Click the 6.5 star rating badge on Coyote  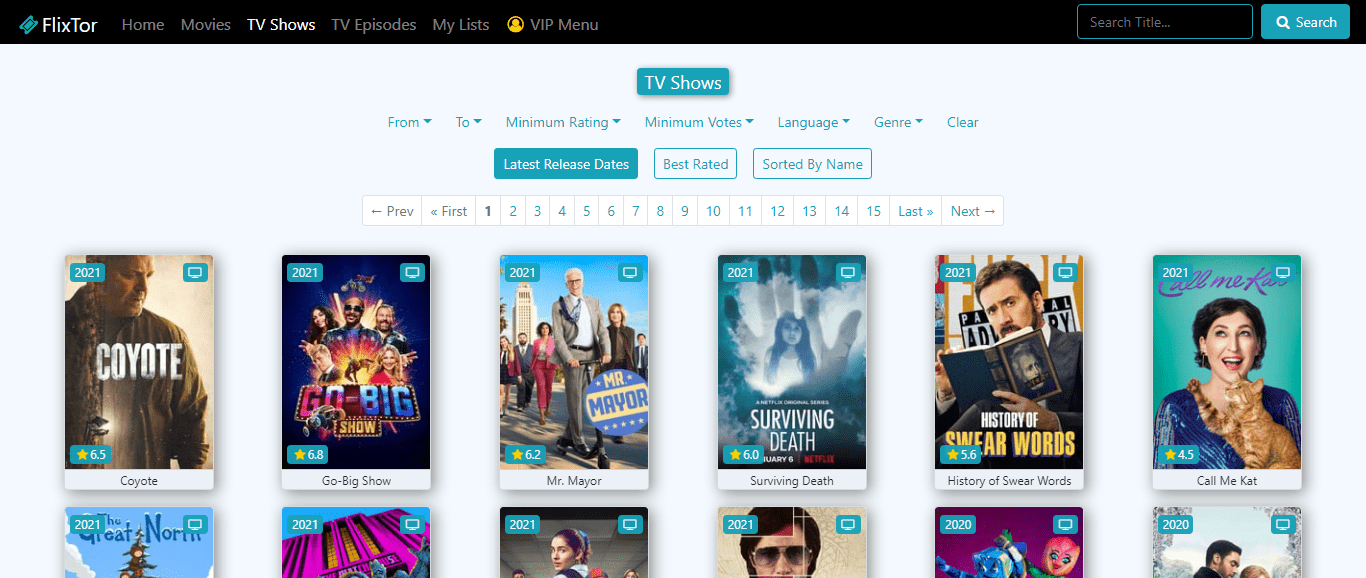(89, 454)
